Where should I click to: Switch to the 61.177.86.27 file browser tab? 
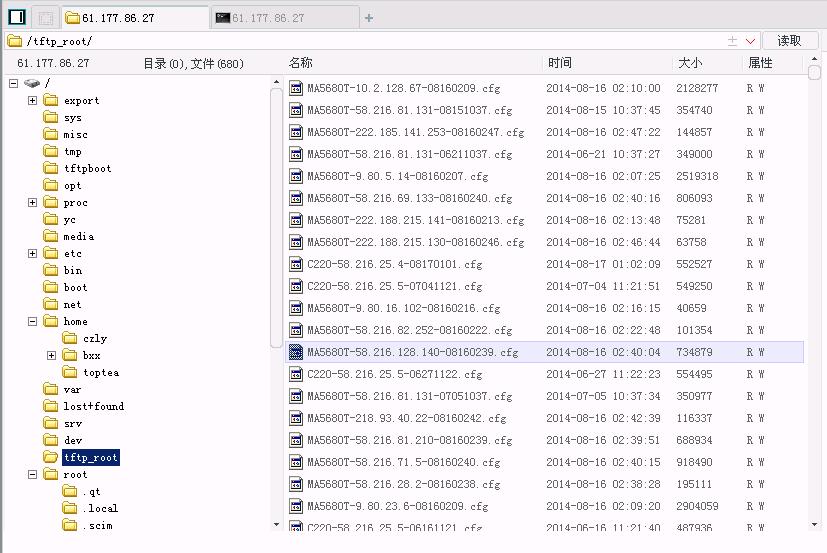tap(135, 18)
